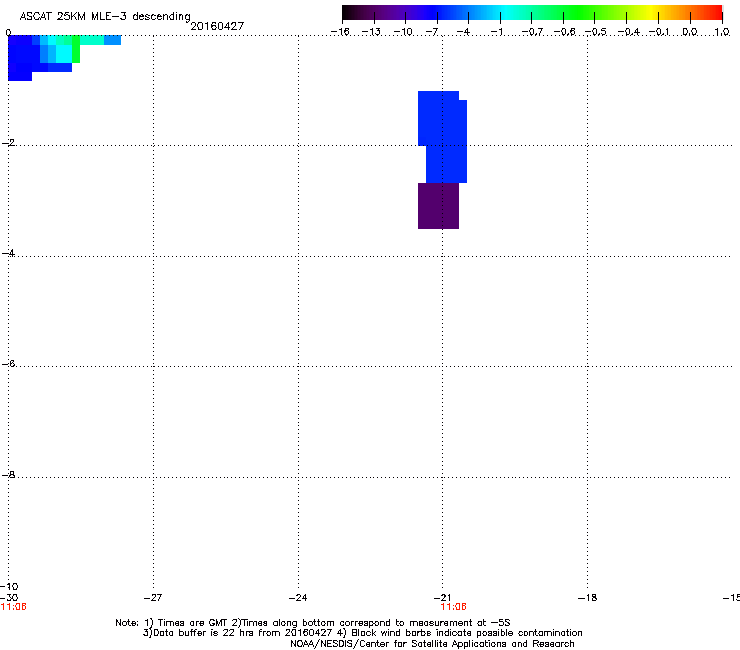Click the large blue data block near -21
The width and height of the screenshot is (740, 650).
point(443,137)
